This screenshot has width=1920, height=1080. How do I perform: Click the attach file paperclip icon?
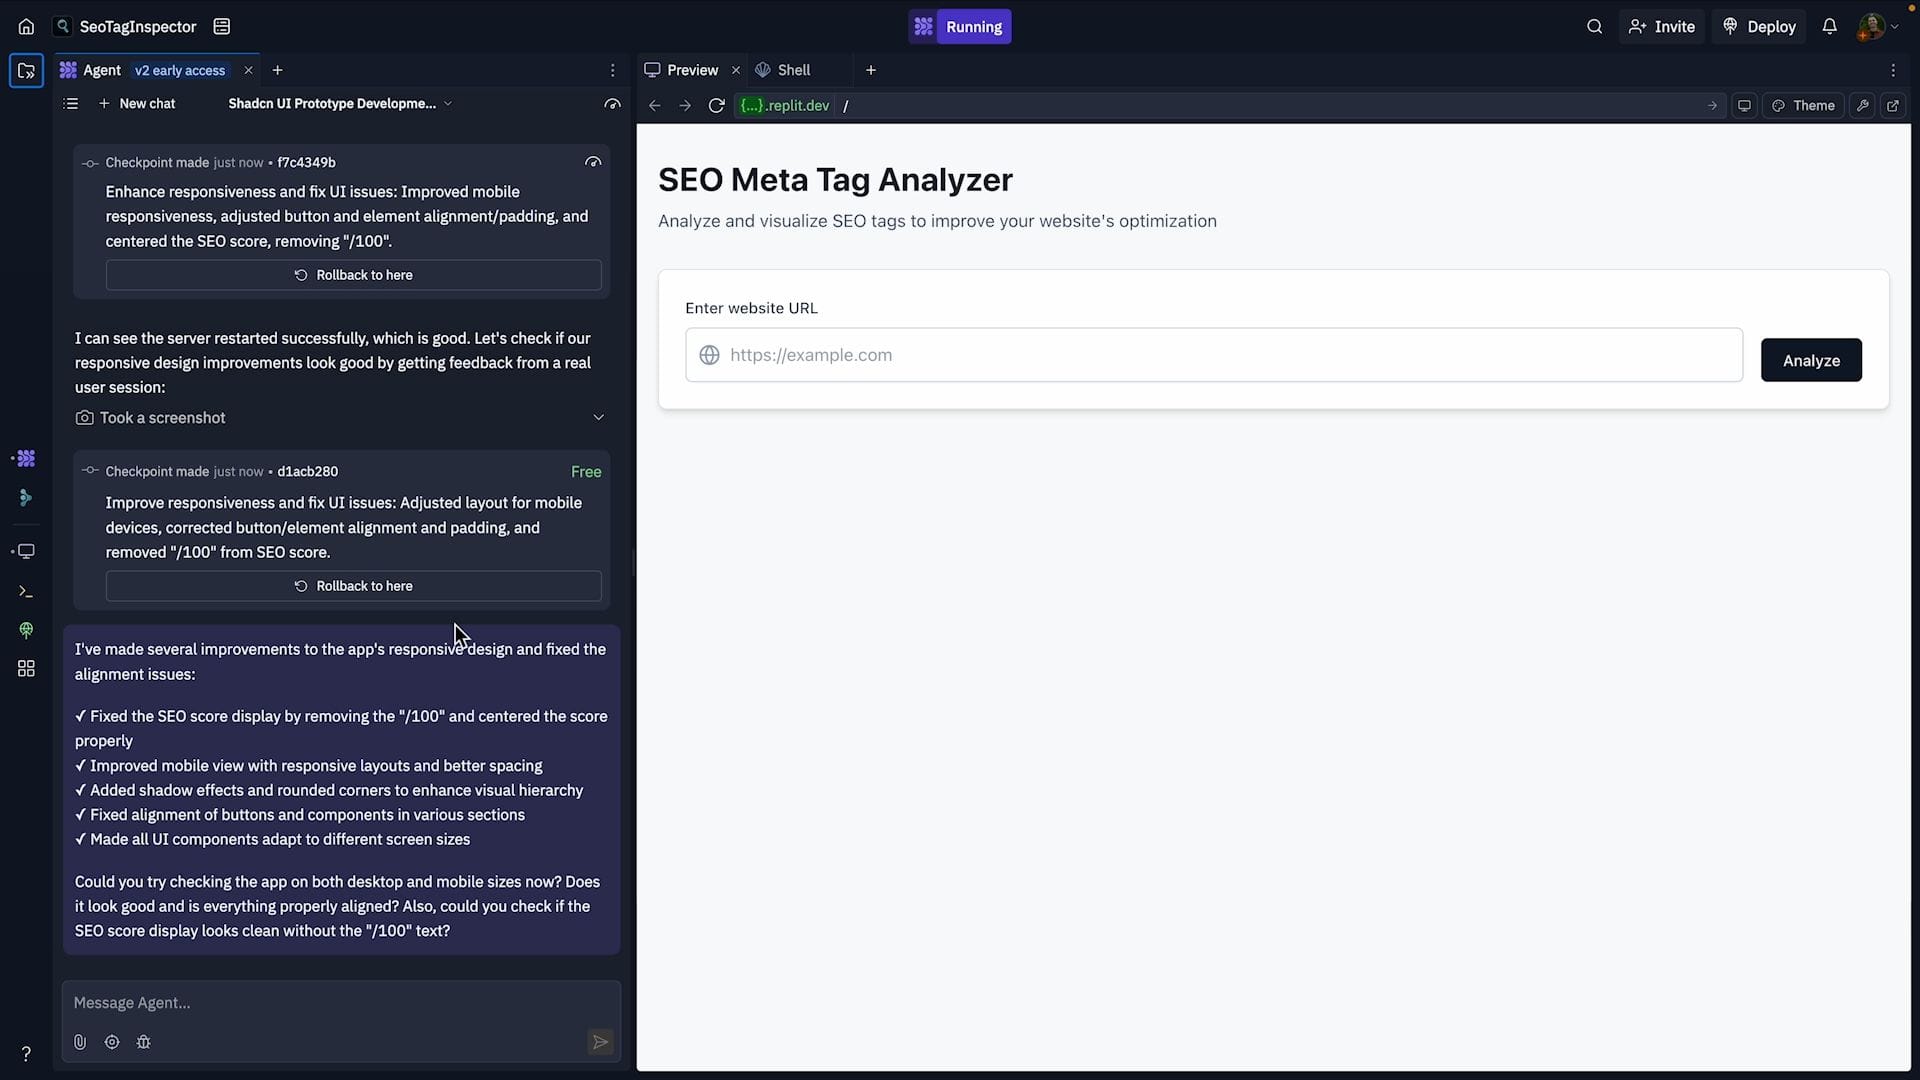click(80, 1042)
